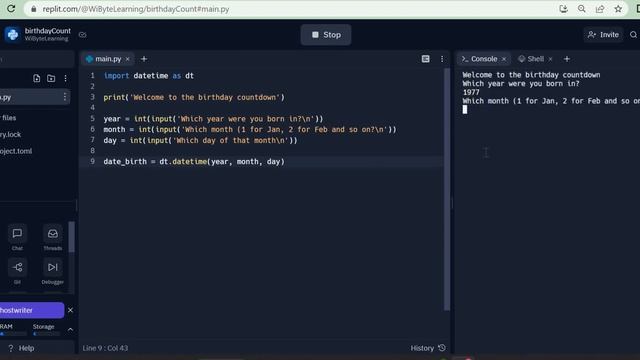This screenshot has width=640, height=360.
Task: Close the main.py tab
Action: [x=127, y=59]
